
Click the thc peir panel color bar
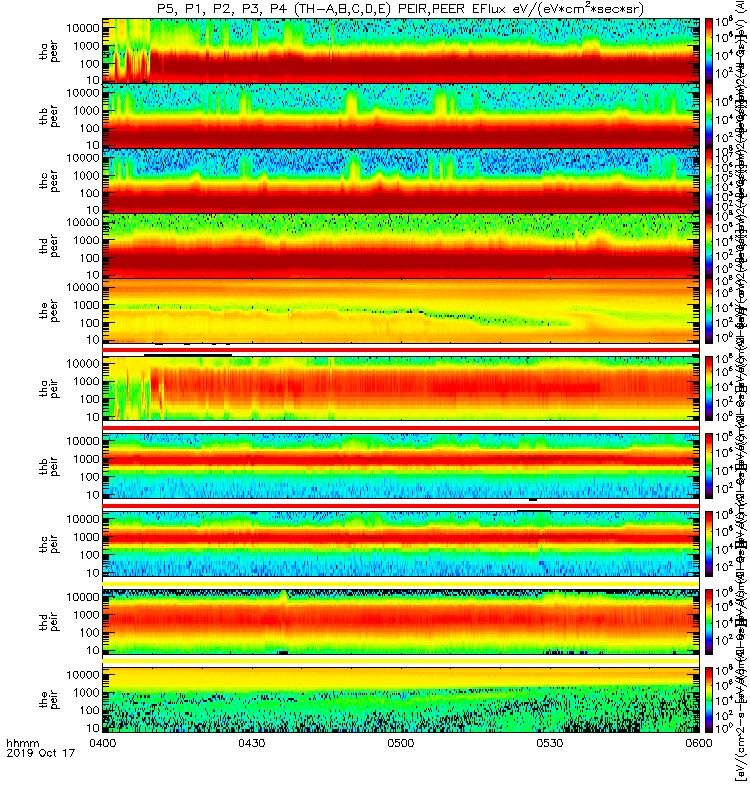pos(709,544)
